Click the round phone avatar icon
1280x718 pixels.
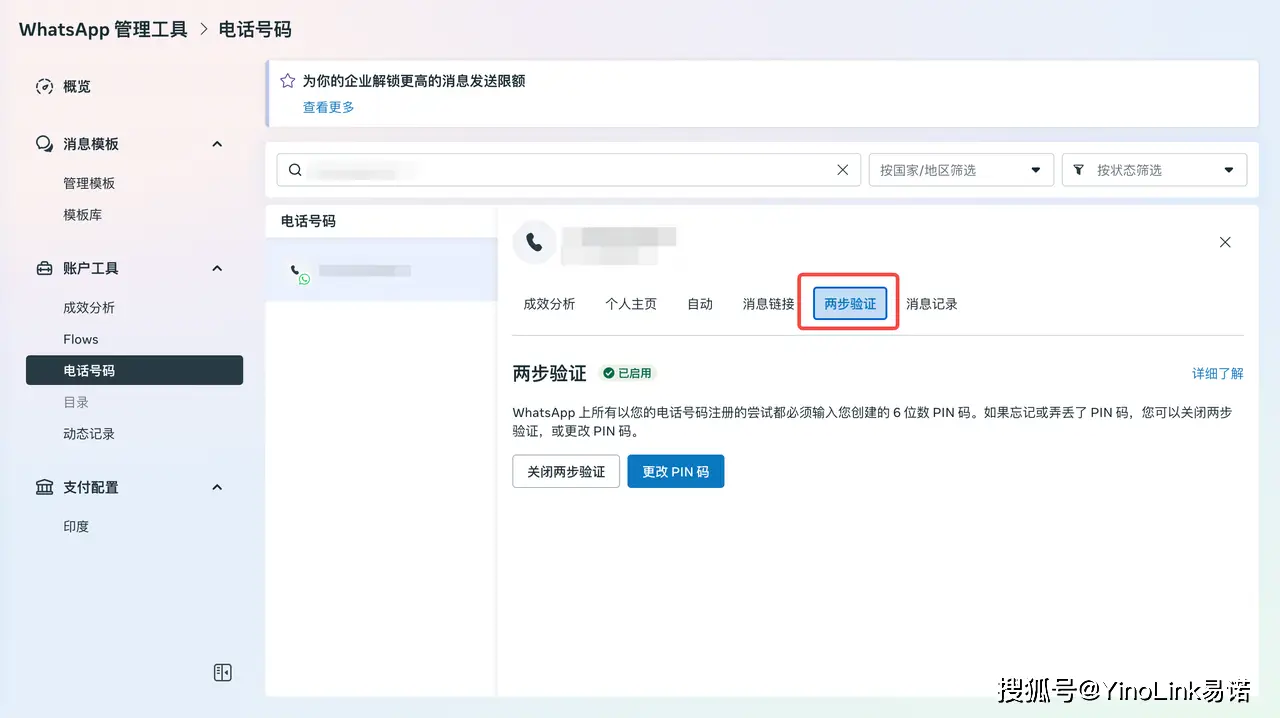[534, 242]
